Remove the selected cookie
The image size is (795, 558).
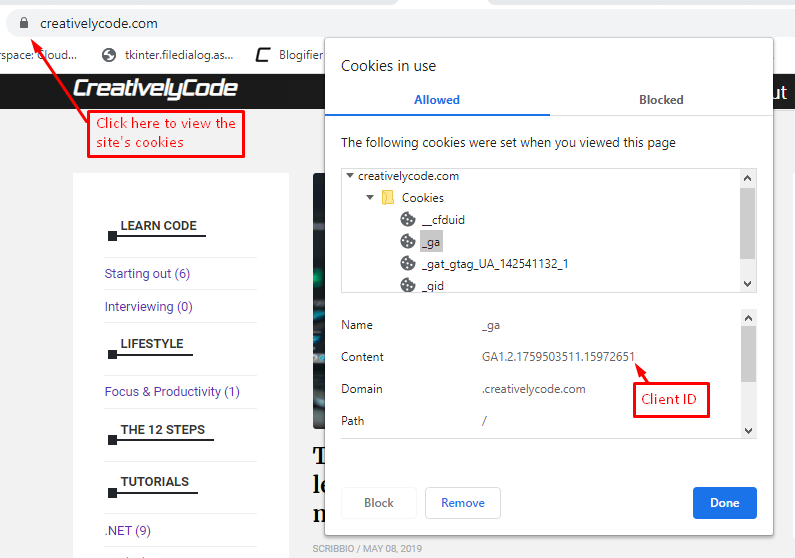tap(462, 503)
